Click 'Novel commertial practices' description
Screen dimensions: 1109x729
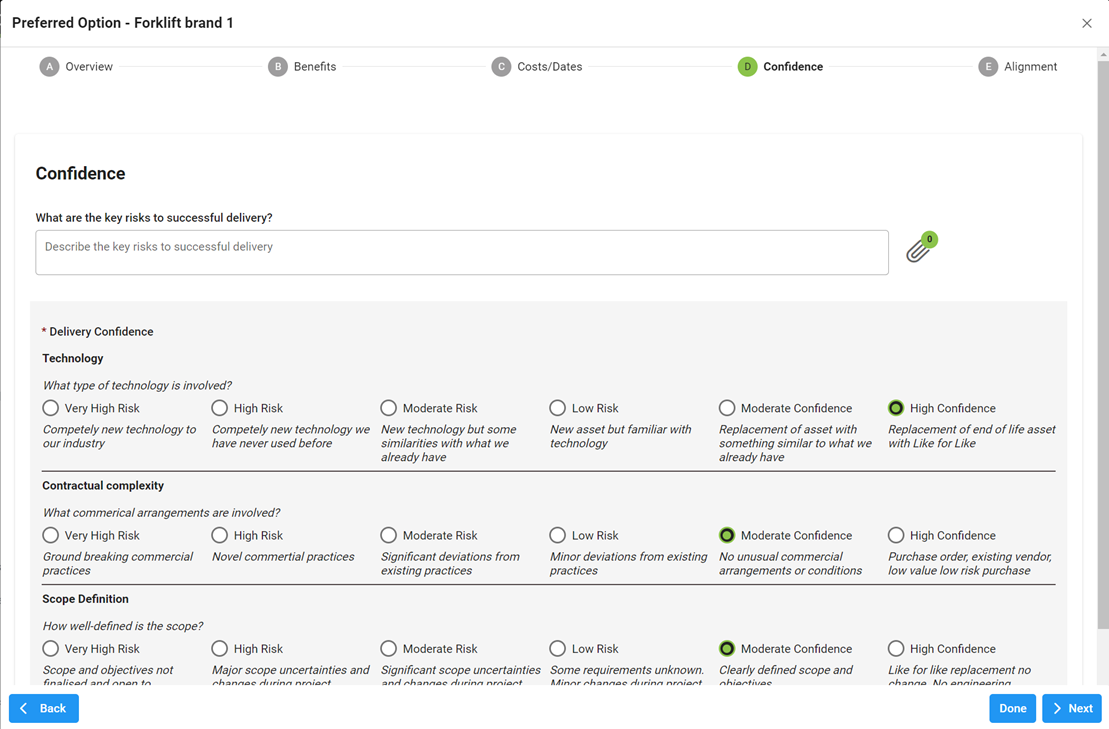[283, 556]
